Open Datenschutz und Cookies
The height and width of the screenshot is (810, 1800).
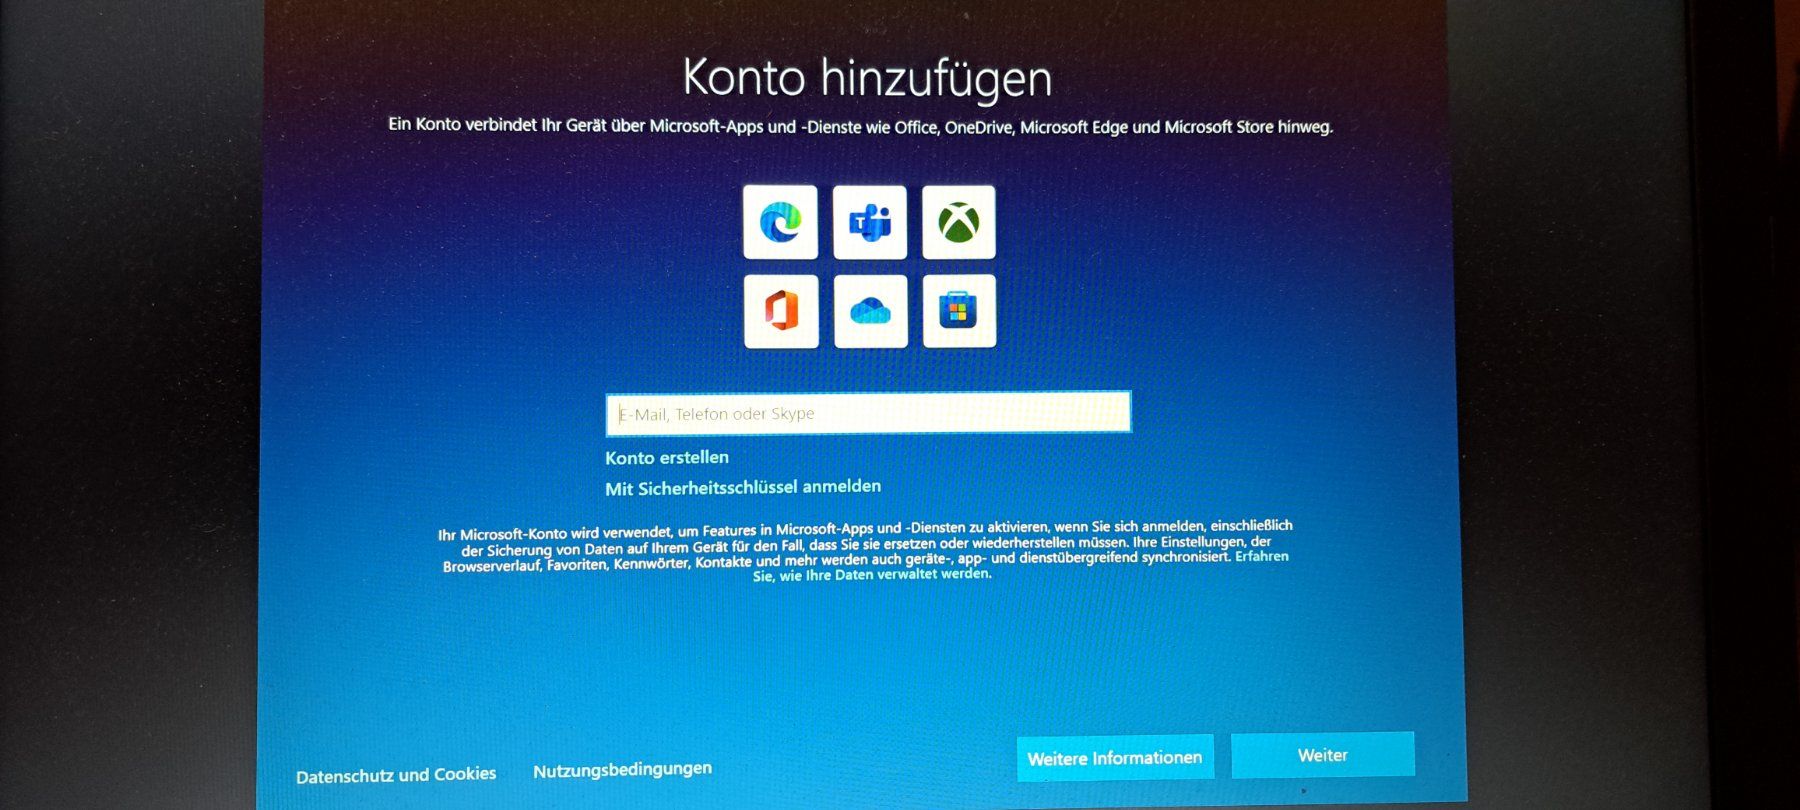click(396, 775)
